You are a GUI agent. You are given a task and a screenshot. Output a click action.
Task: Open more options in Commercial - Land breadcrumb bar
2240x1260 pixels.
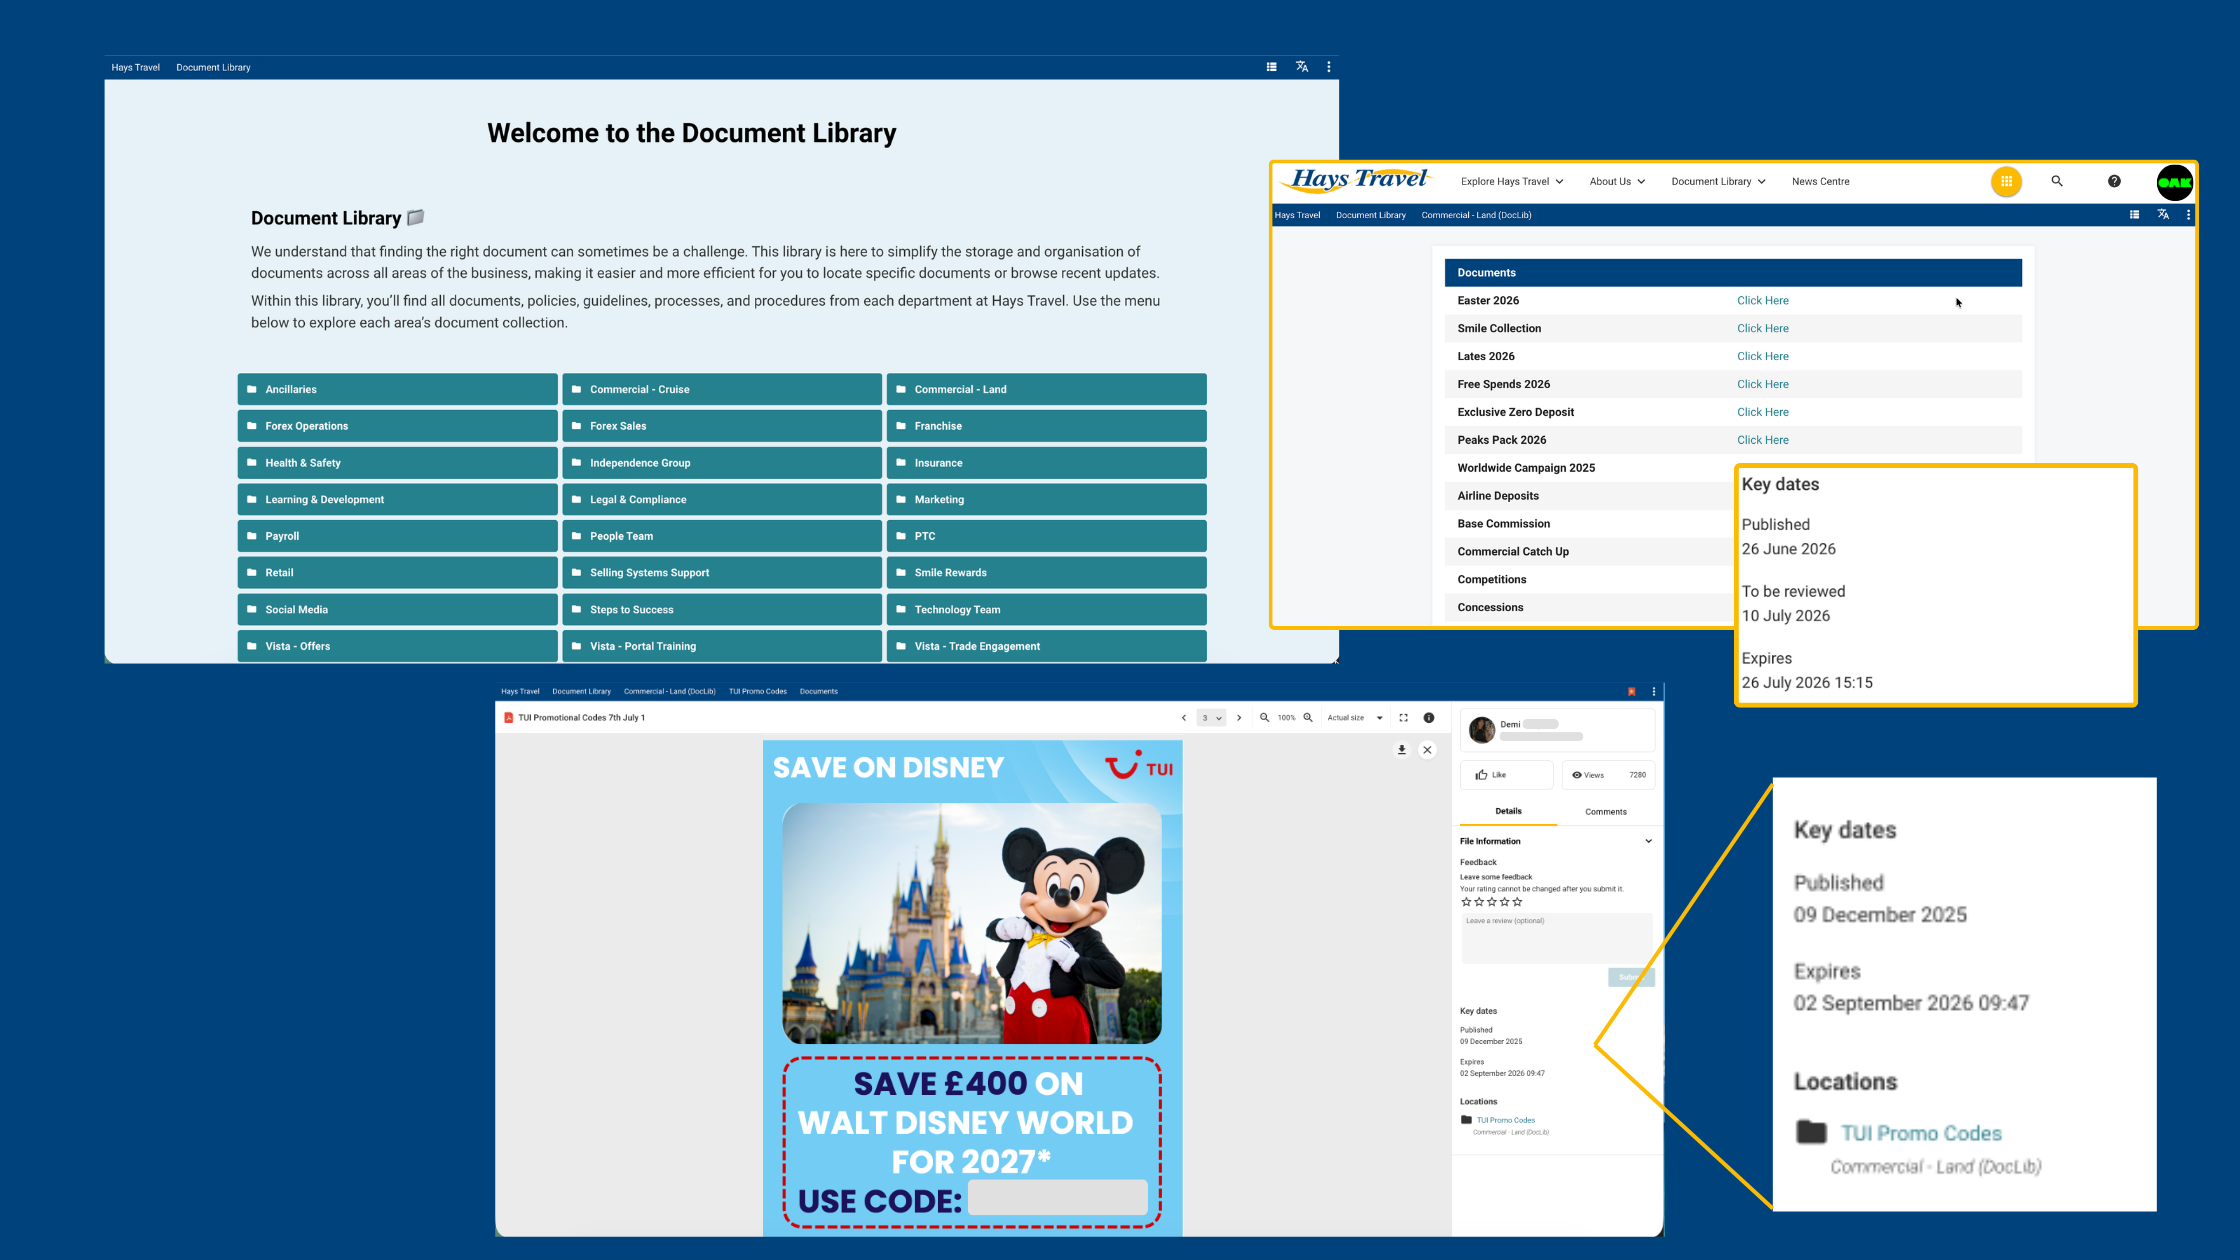2188,215
